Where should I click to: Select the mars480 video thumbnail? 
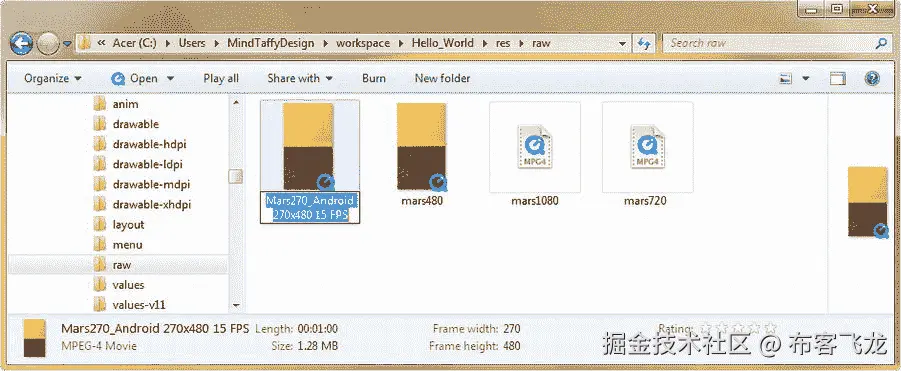point(422,146)
